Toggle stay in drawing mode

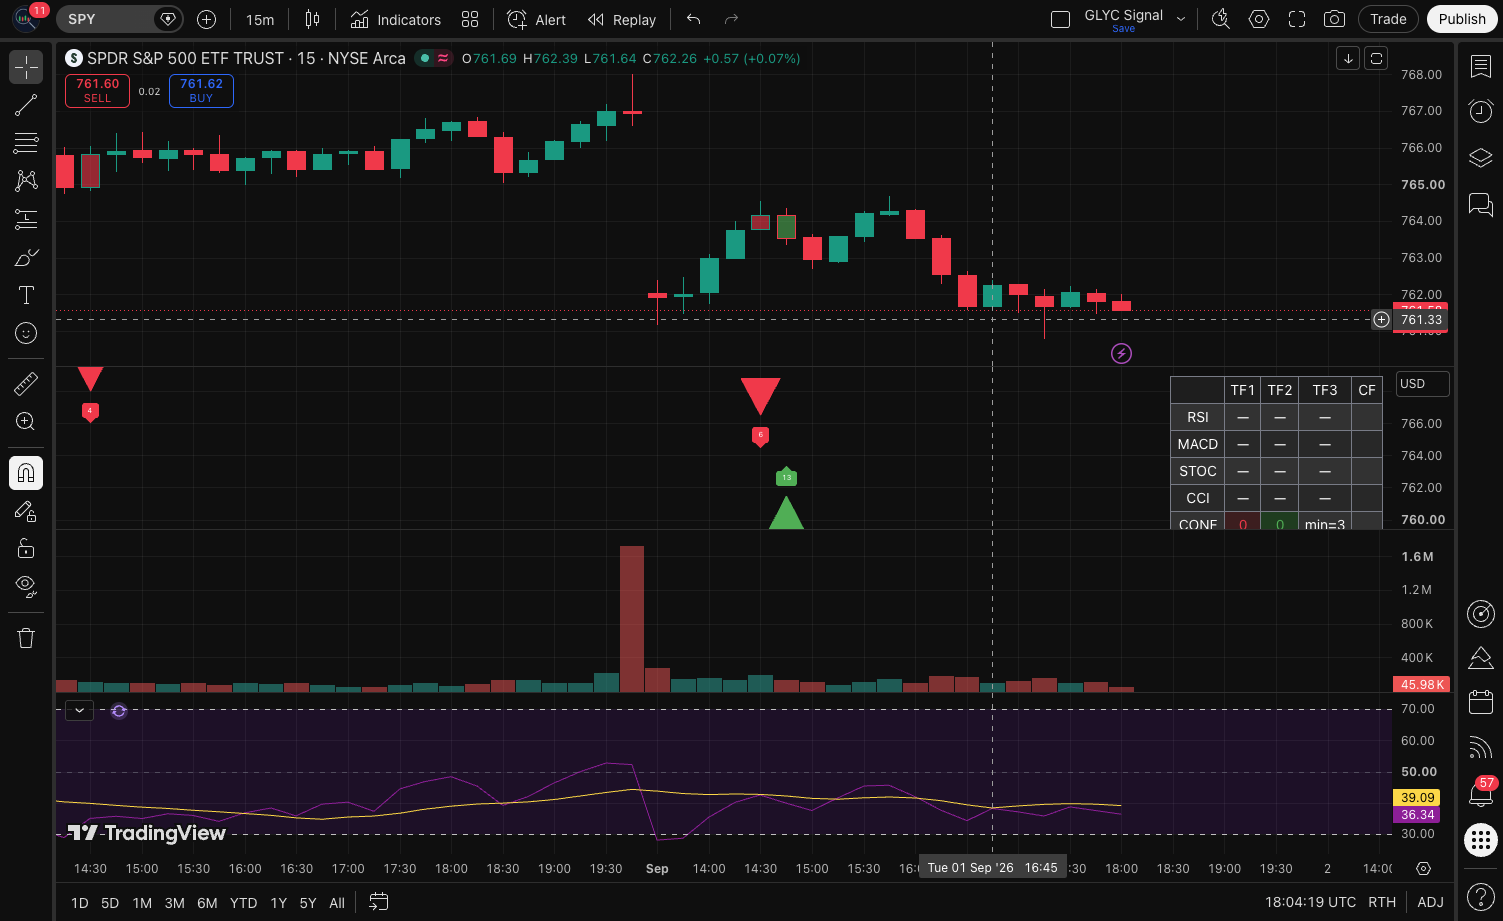coord(26,511)
